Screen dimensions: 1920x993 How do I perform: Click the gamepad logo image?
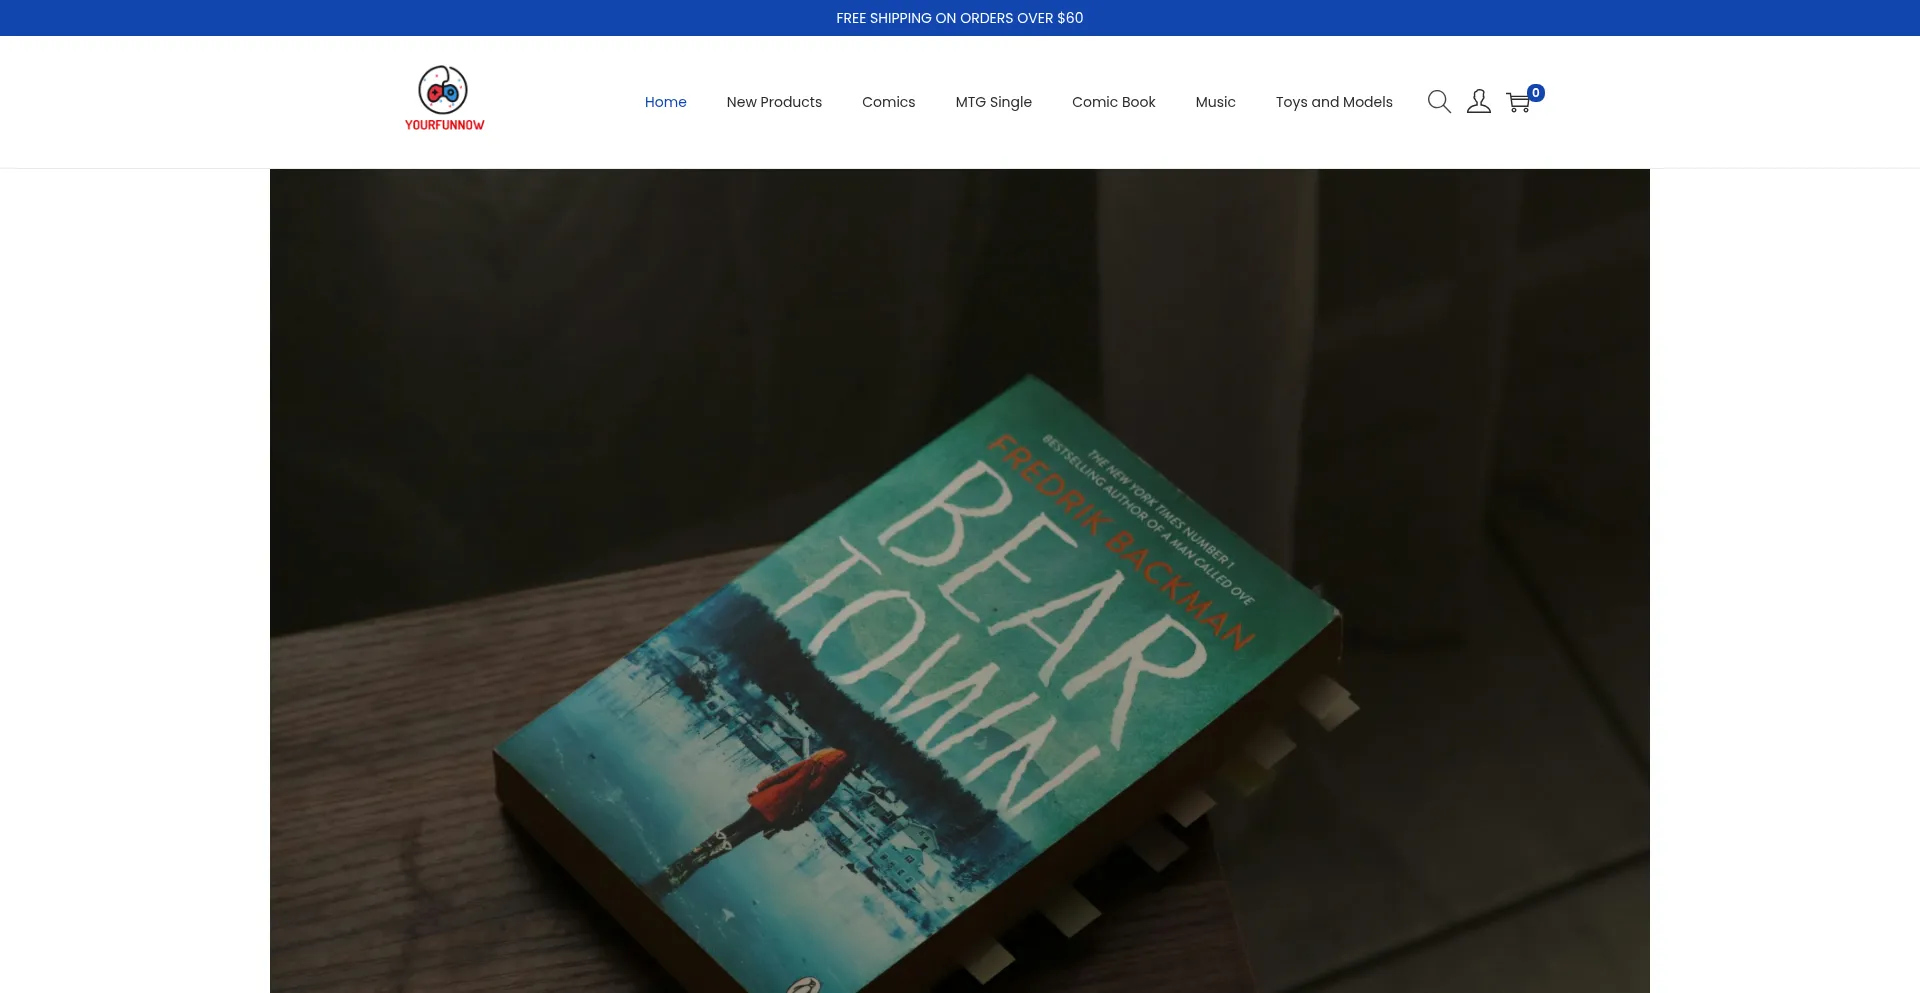pos(443,90)
